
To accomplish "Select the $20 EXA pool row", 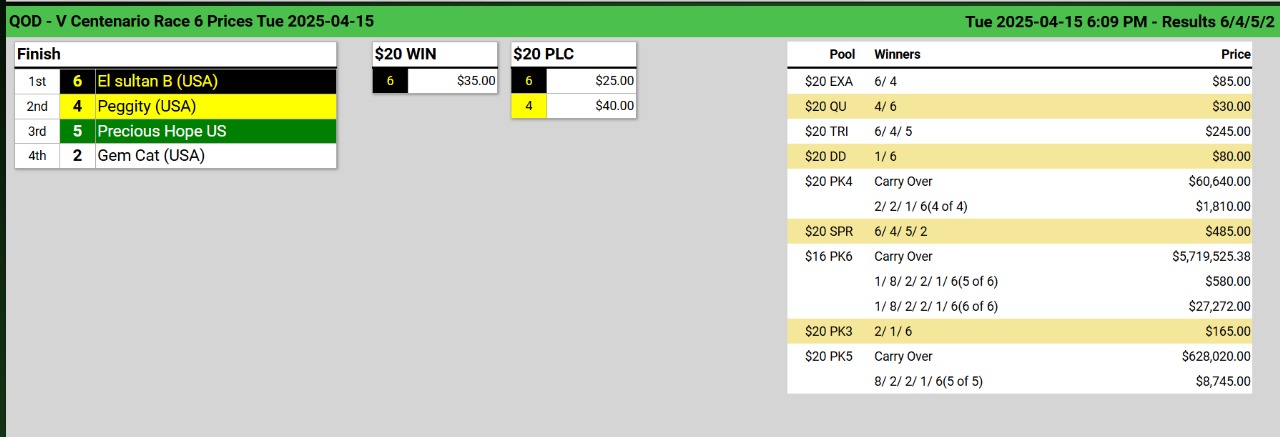I will point(1019,81).
